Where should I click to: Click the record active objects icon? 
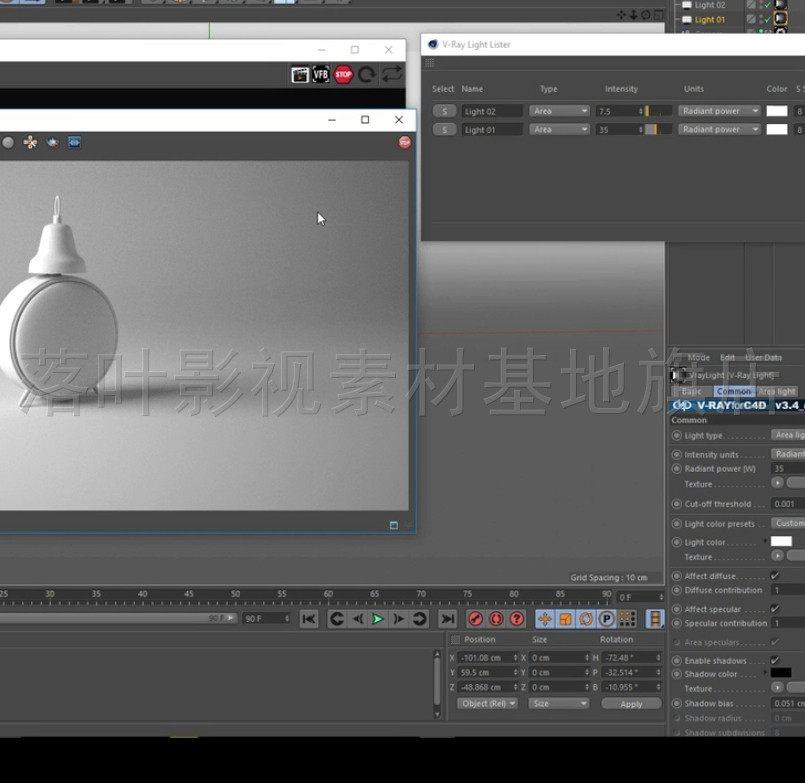point(475,619)
